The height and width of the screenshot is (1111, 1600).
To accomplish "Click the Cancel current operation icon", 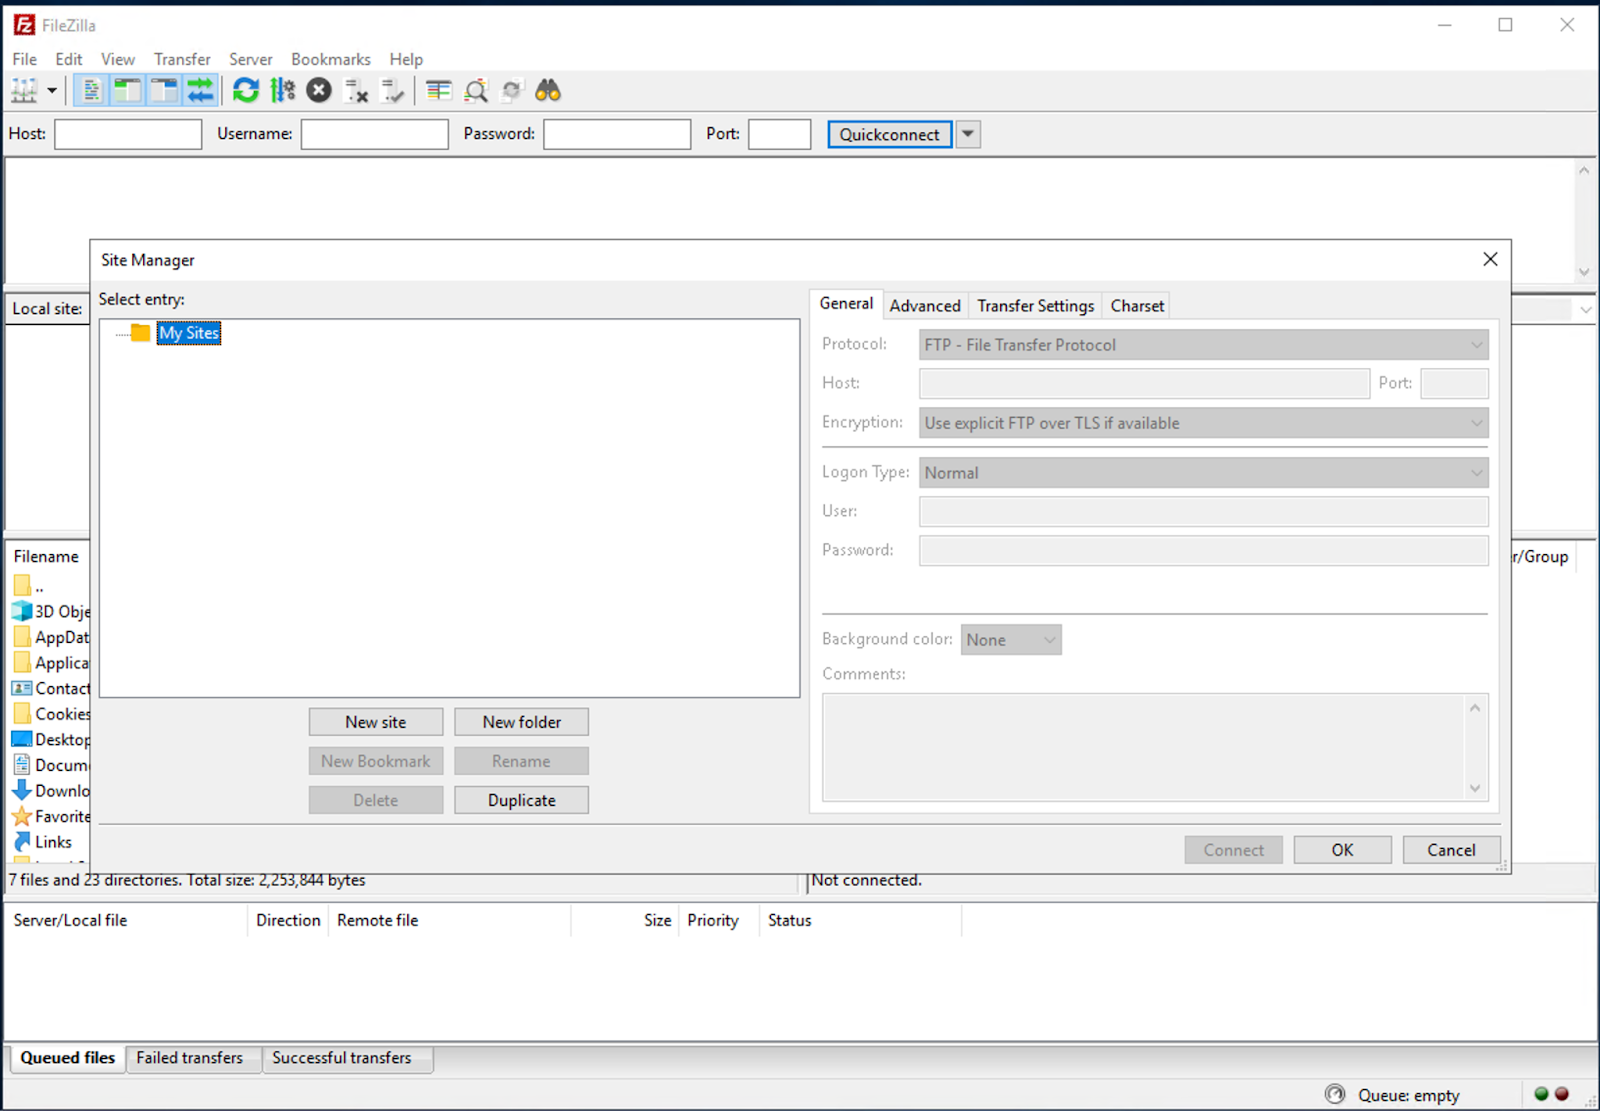I will click(x=319, y=91).
